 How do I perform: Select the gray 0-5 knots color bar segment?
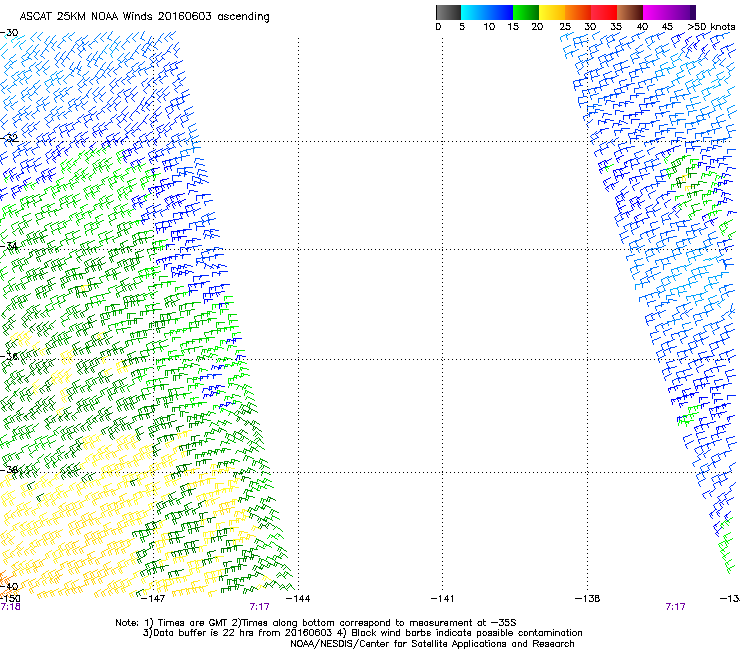pos(448,12)
